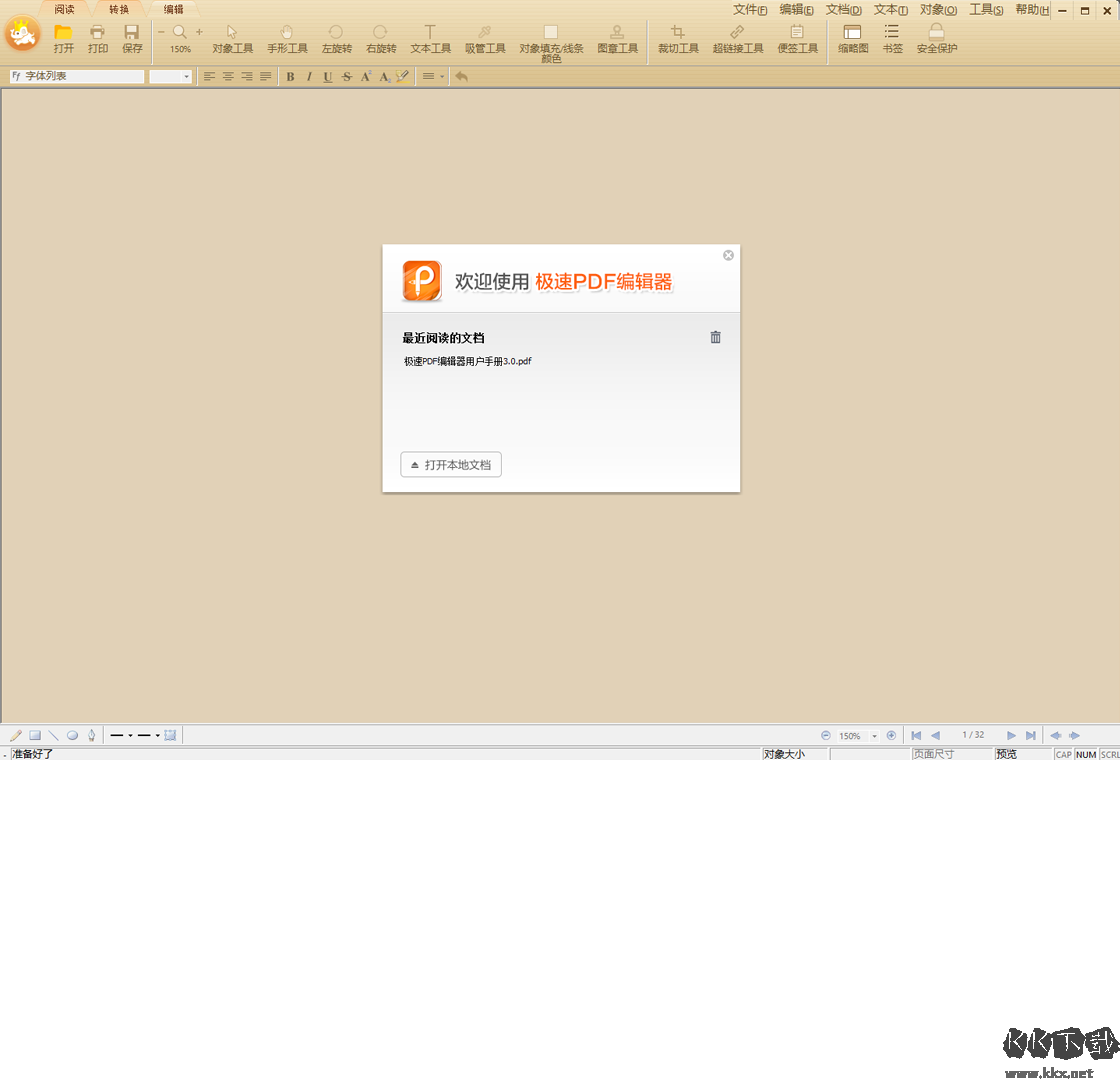Screen dimensions: 1120x1080
Task: Open the 150% zoom dropdown in status bar
Action: point(874,736)
